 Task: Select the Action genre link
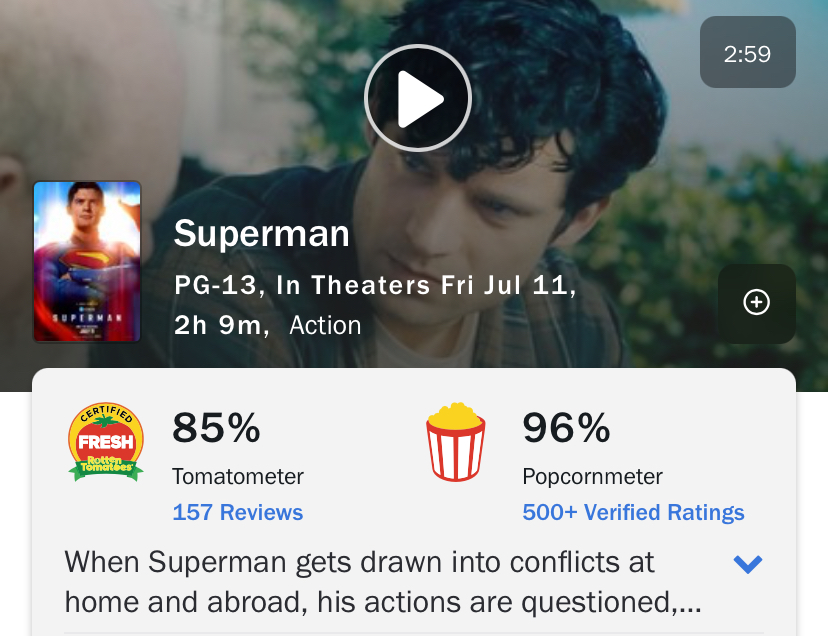click(325, 325)
